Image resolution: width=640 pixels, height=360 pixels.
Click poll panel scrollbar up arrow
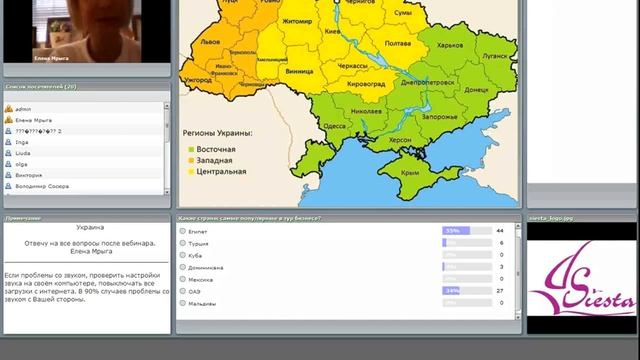pos(518,226)
